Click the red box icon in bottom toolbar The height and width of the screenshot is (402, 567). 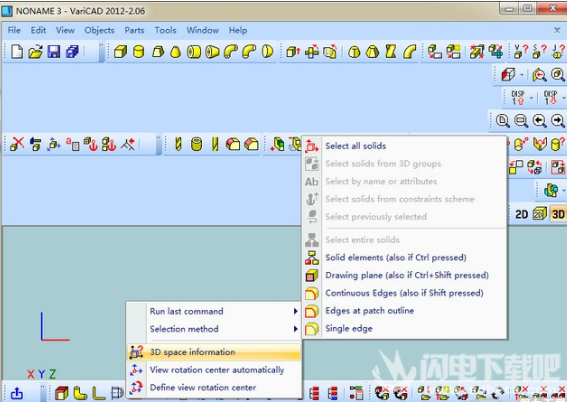pos(61,393)
